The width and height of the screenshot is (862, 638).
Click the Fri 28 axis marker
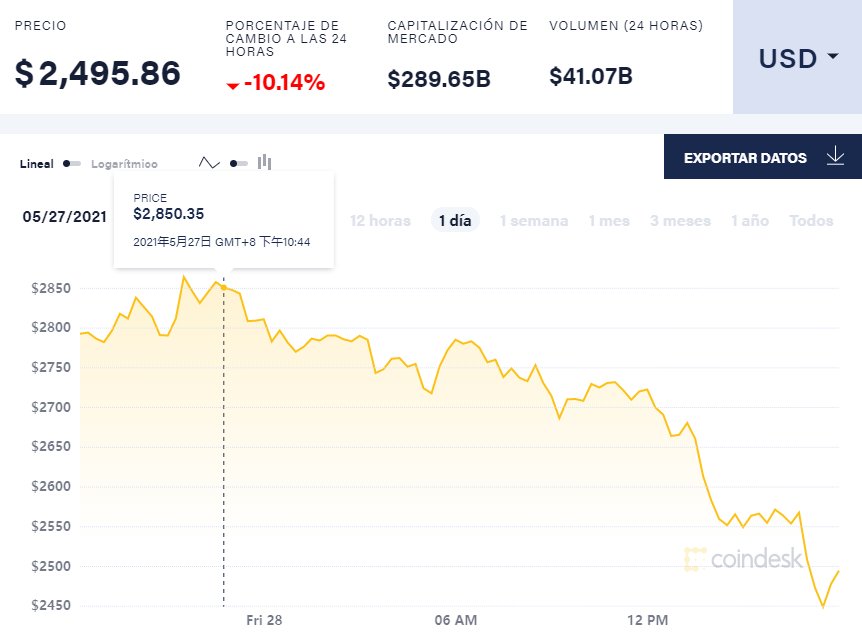coord(264,620)
